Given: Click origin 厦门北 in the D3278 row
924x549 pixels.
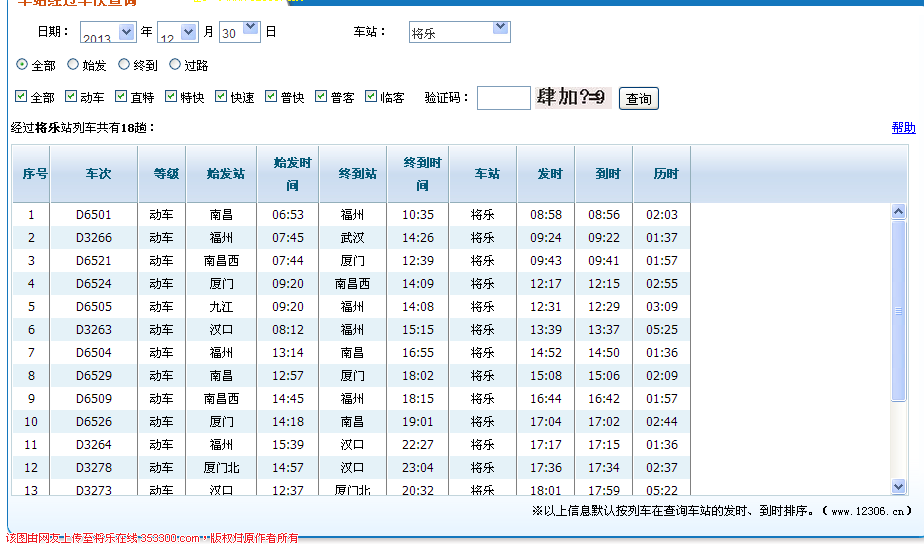Looking at the screenshot, I should coord(221,467).
